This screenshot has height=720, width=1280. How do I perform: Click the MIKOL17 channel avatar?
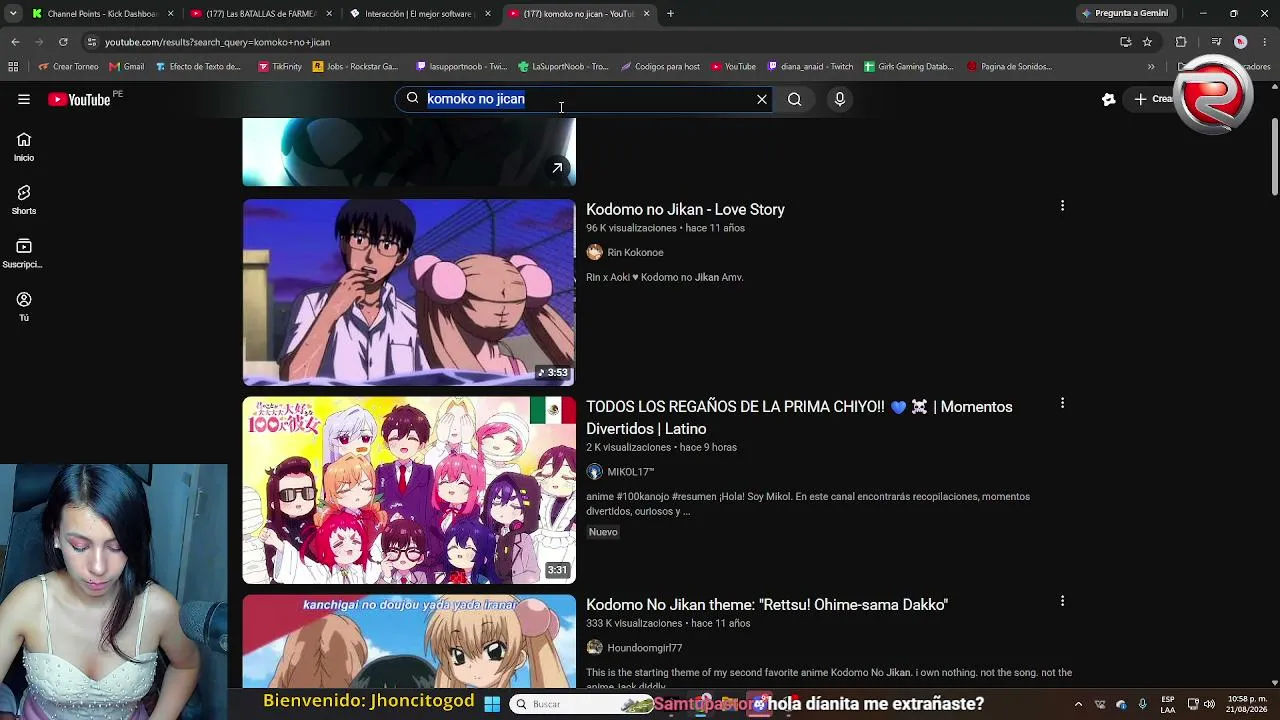click(x=595, y=472)
